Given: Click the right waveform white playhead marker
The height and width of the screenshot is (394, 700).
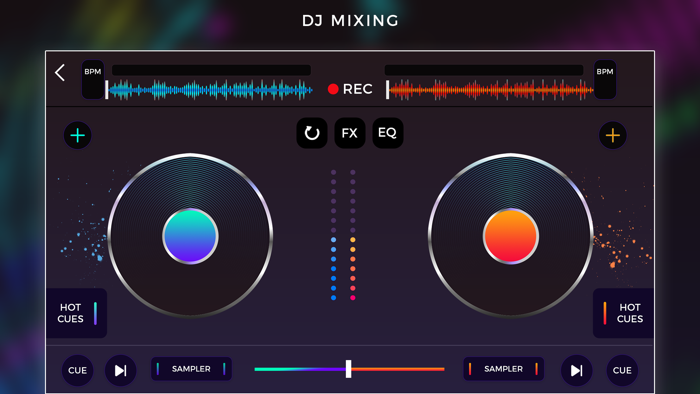Looking at the screenshot, I should pyautogui.click(x=388, y=90).
